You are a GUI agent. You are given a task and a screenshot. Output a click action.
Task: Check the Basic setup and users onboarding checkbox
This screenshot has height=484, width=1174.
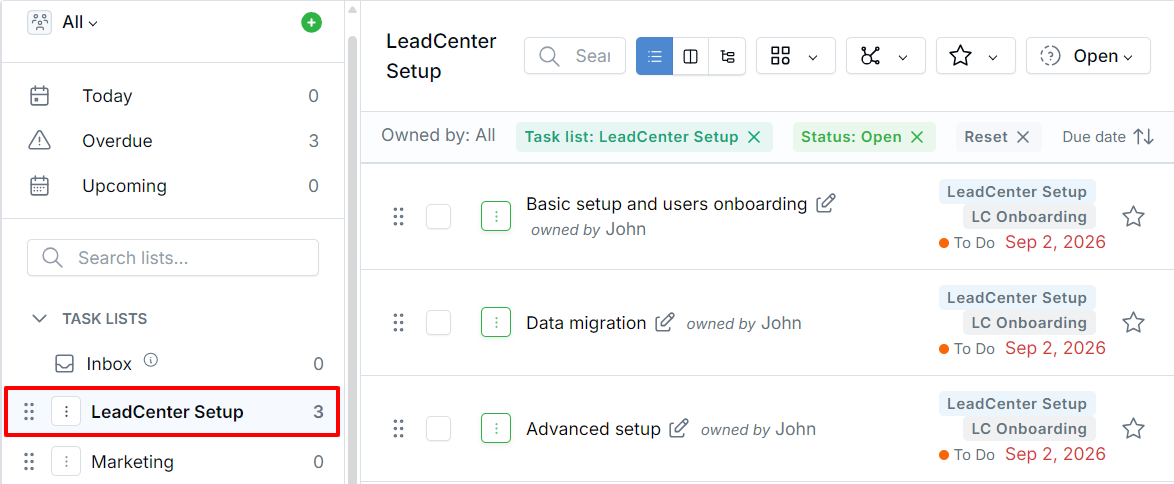point(439,217)
